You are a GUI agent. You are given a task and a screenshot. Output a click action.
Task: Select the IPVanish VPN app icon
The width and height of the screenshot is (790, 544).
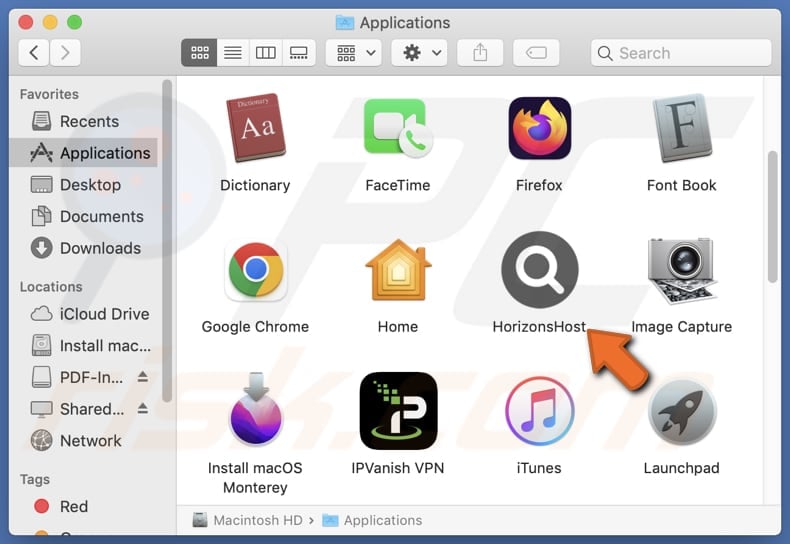(x=398, y=411)
